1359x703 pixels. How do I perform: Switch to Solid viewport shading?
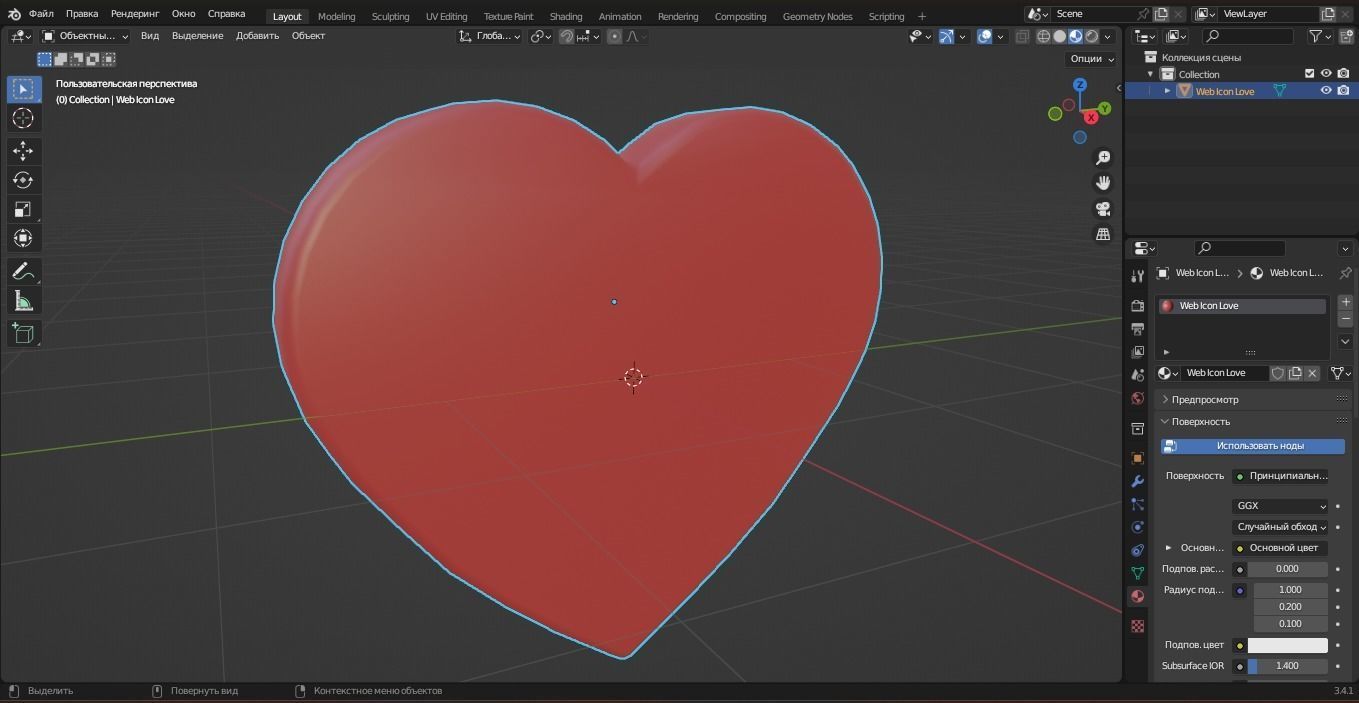pos(1060,36)
